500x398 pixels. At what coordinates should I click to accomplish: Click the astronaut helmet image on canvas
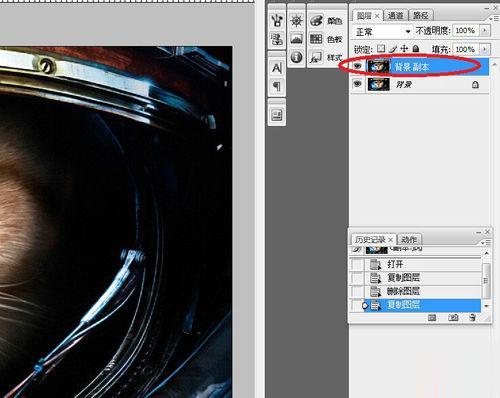click(x=116, y=222)
